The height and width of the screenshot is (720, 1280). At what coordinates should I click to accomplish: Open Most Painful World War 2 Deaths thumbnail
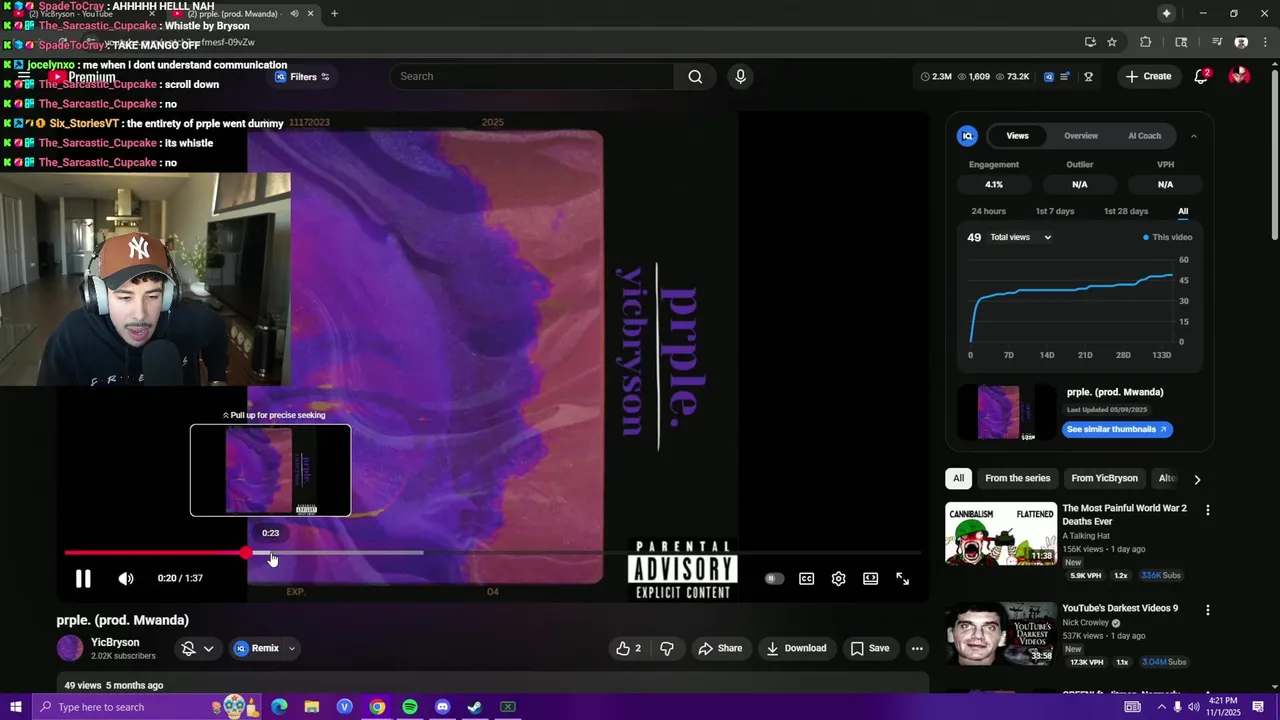pos(1001,533)
